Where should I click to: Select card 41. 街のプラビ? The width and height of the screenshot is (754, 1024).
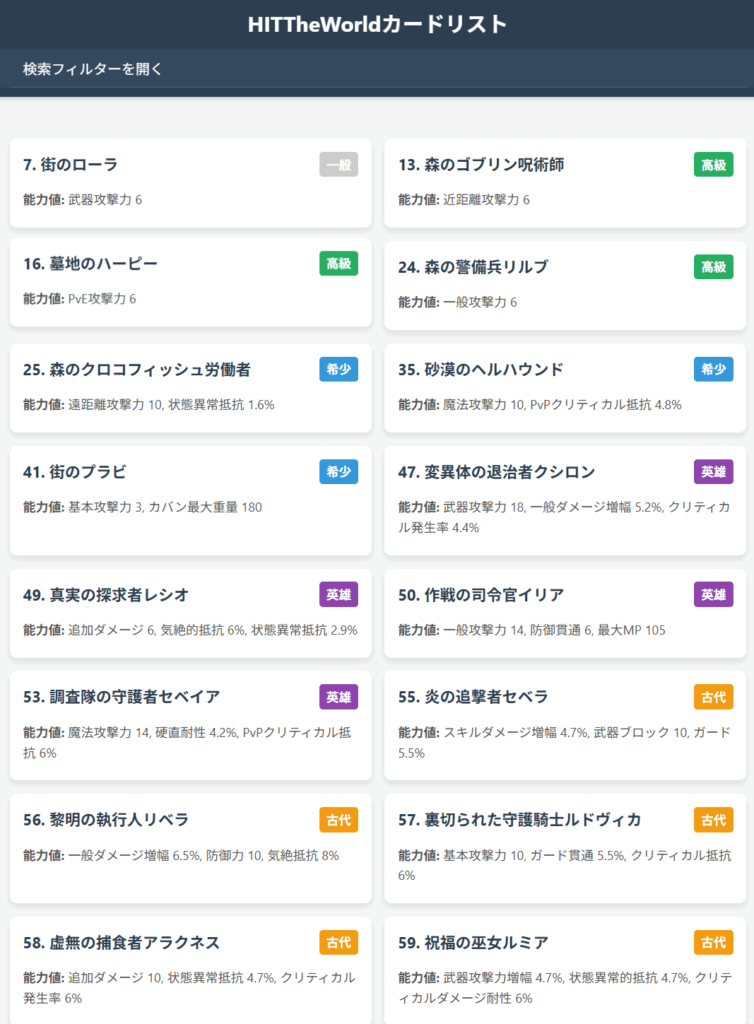[75, 472]
